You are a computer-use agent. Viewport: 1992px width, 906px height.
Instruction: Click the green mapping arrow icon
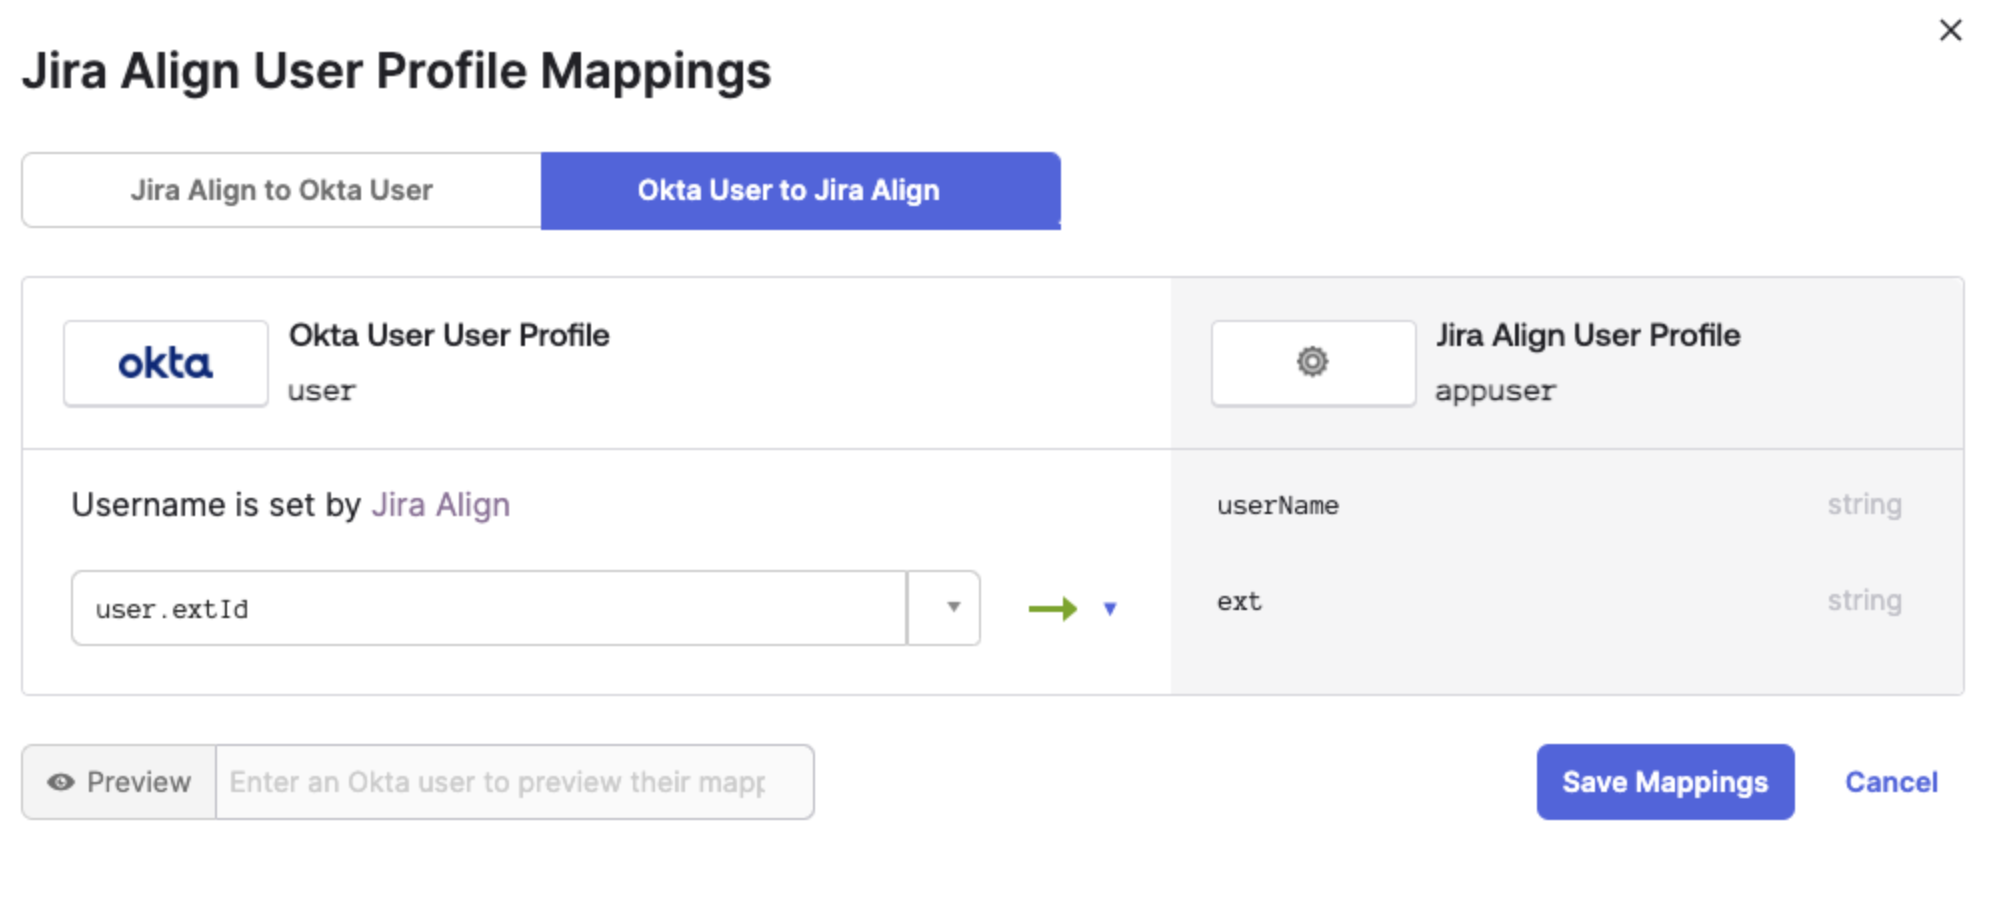(x=1052, y=608)
